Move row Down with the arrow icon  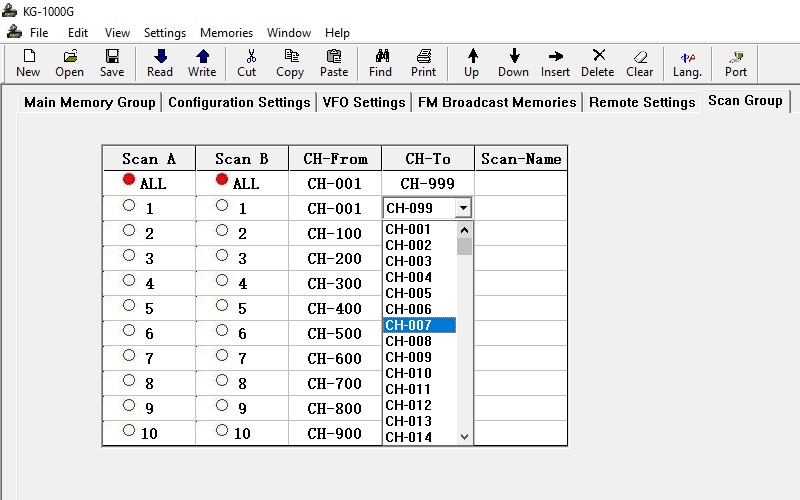513,63
